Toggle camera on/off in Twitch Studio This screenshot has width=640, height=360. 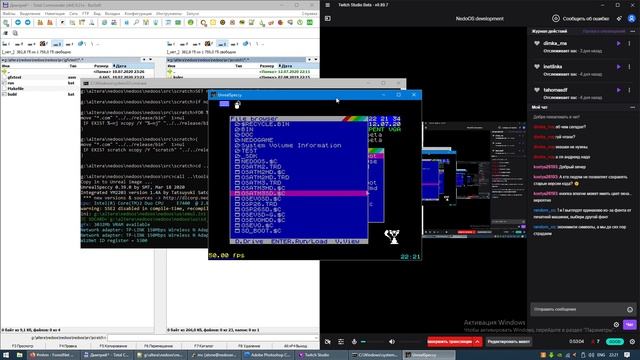point(328,342)
